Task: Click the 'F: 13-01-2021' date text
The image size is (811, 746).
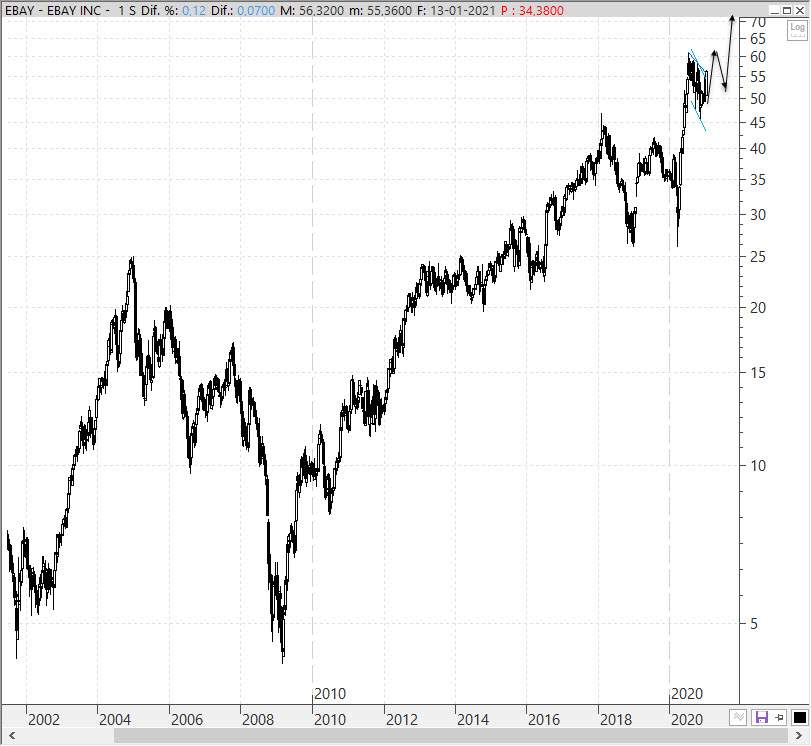Action: click(x=457, y=10)
